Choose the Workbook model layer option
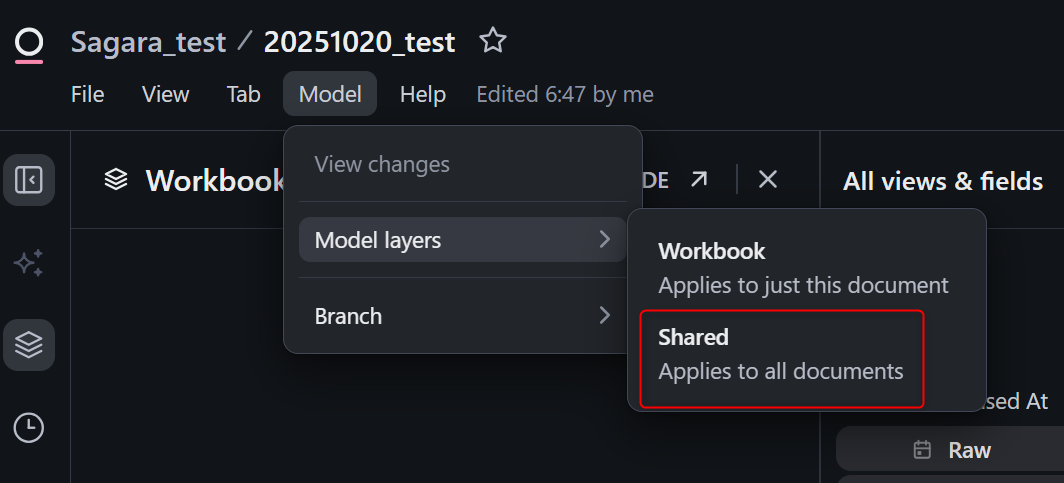The height and width of the screenshot is (483, 1064). [x=803, y=268]
